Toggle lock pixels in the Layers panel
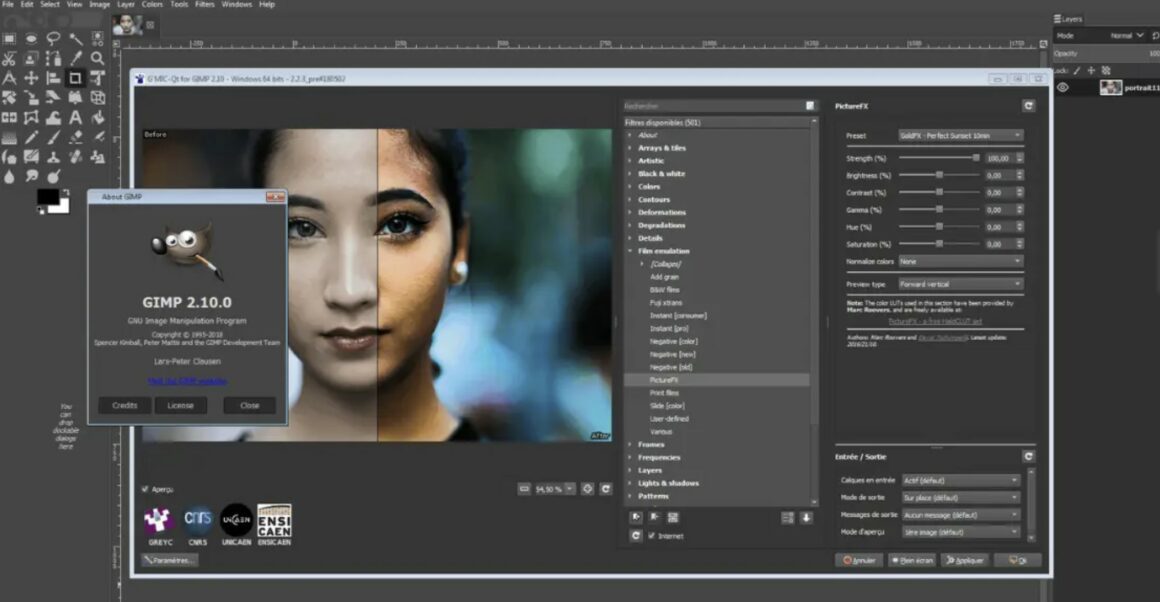This screenshot has height=602, width=1160. (1077, 71)
